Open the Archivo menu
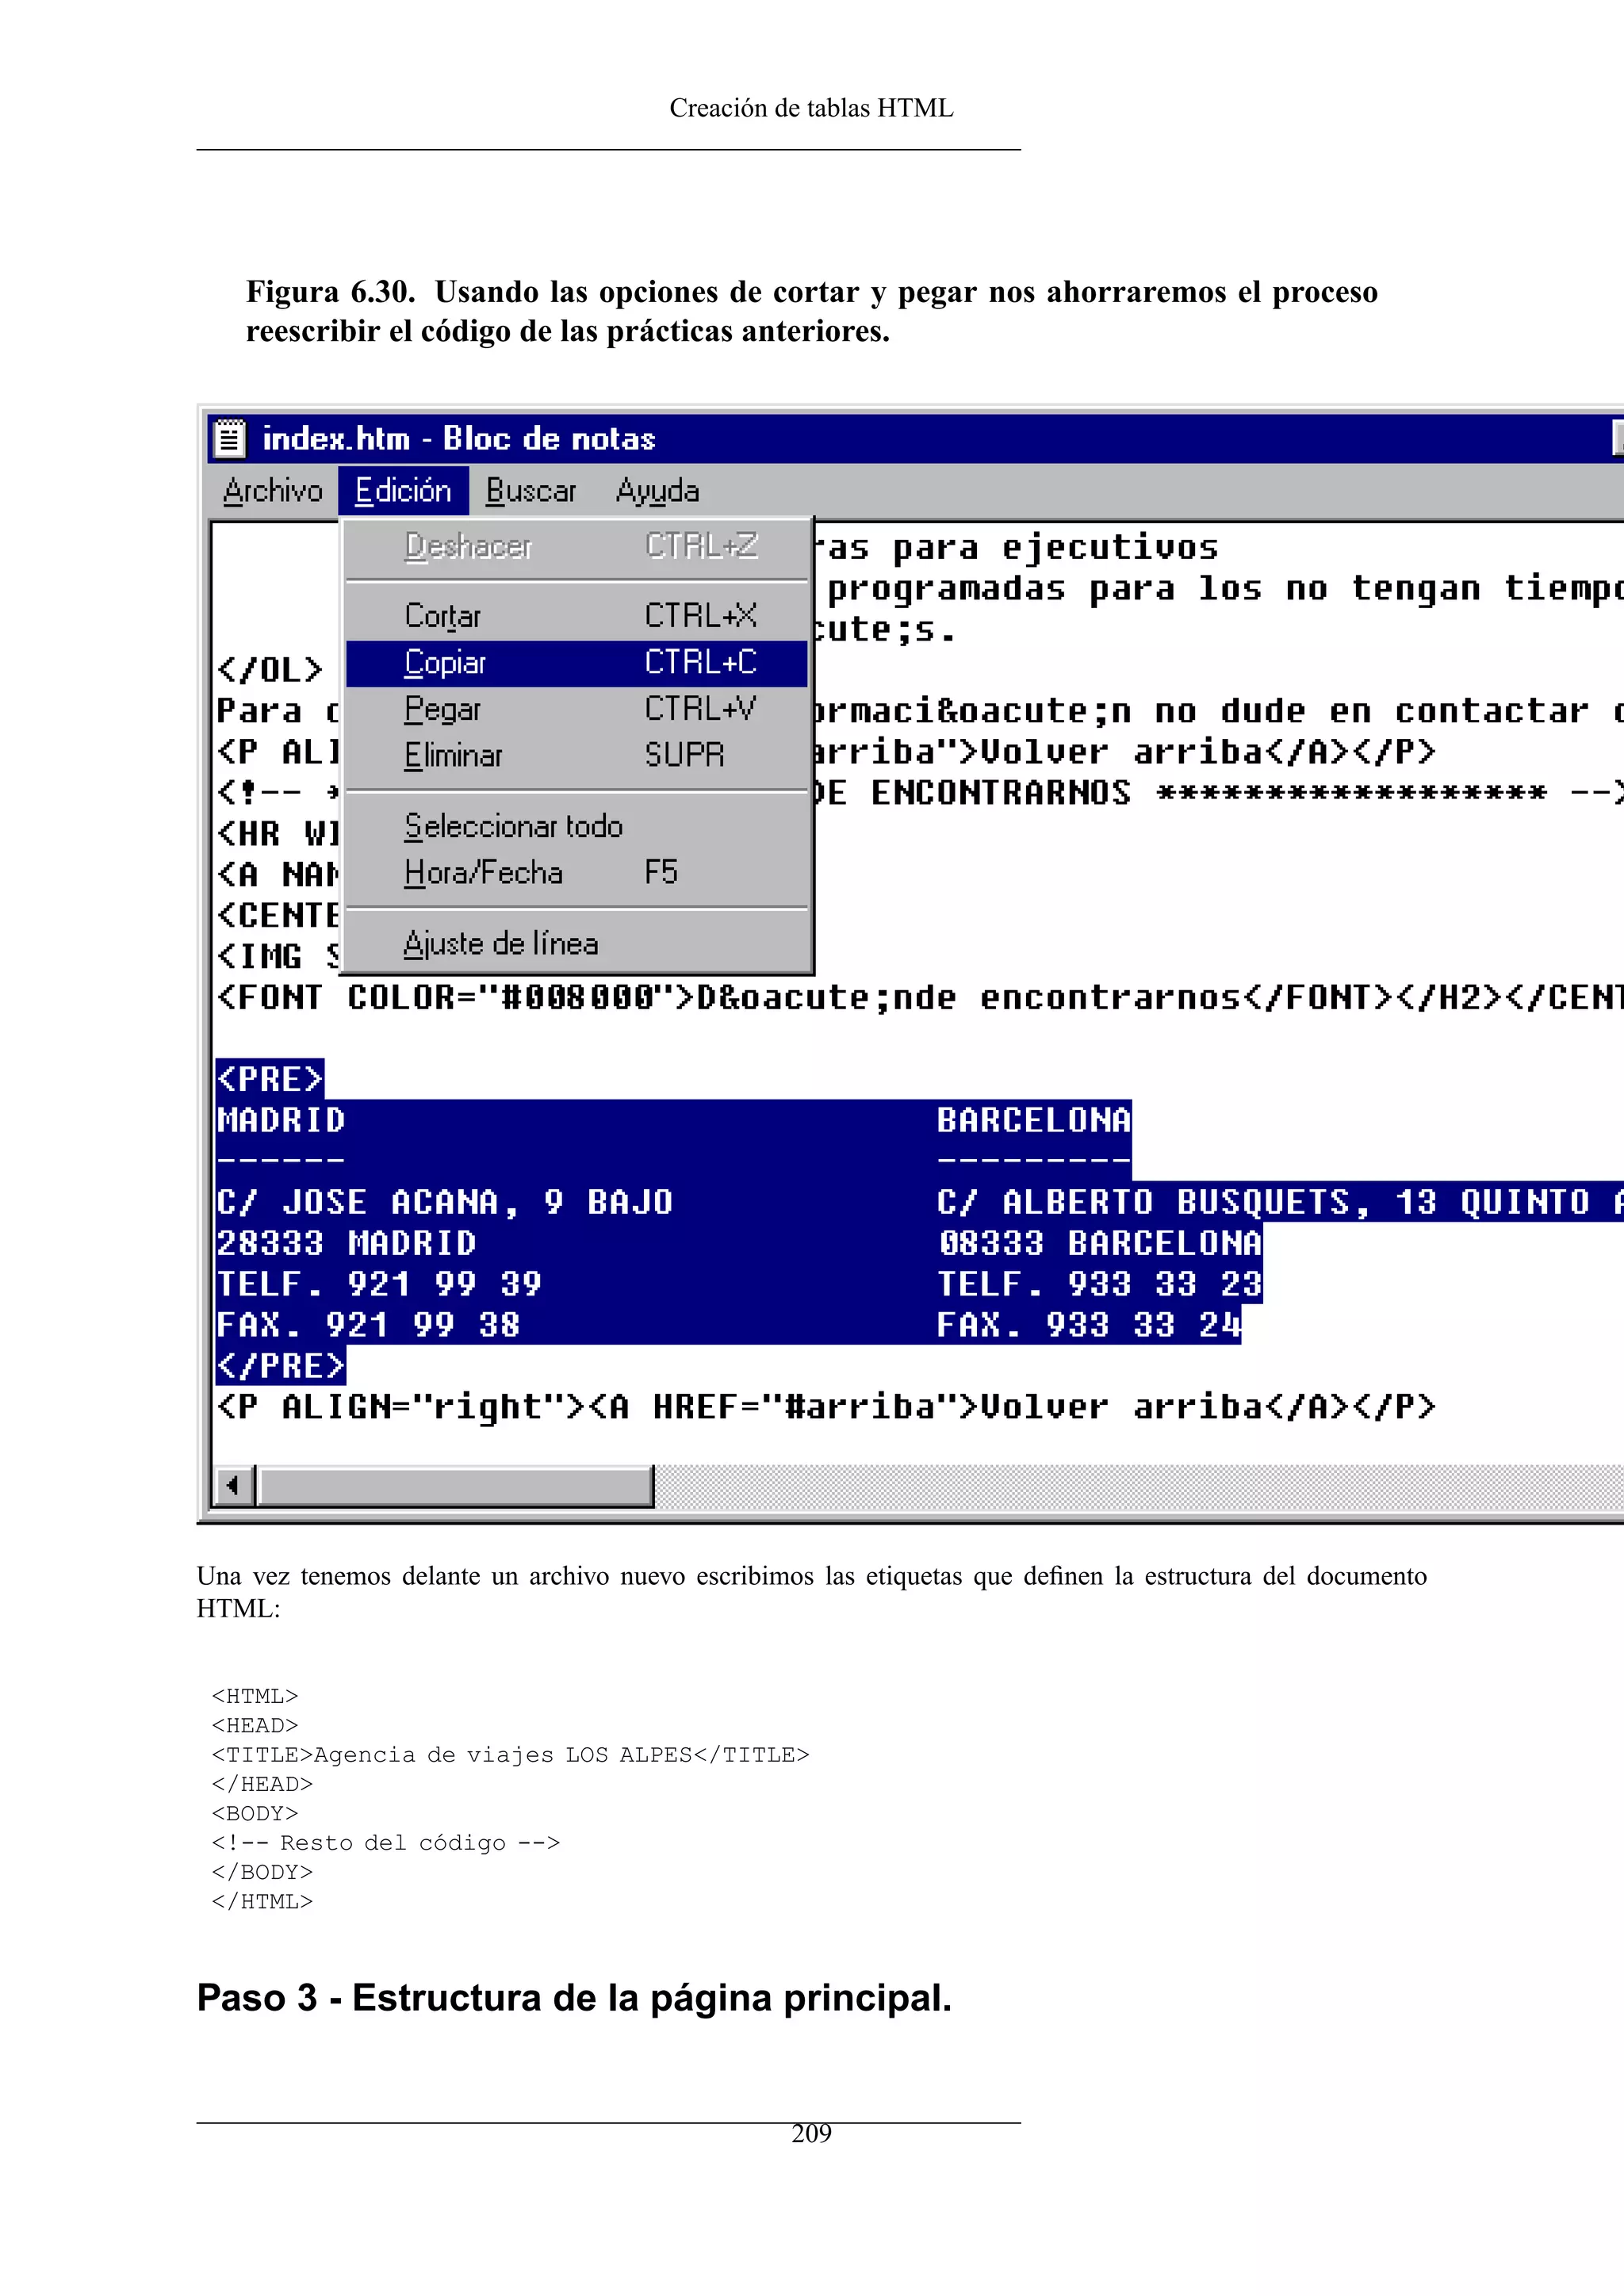1624x2296 pixels. (x=273, y=490)
